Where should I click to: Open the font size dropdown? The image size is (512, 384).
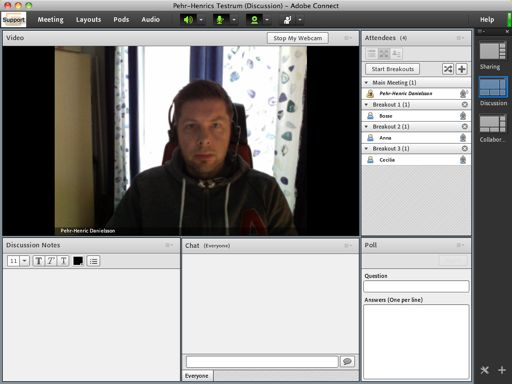(25, 261)
